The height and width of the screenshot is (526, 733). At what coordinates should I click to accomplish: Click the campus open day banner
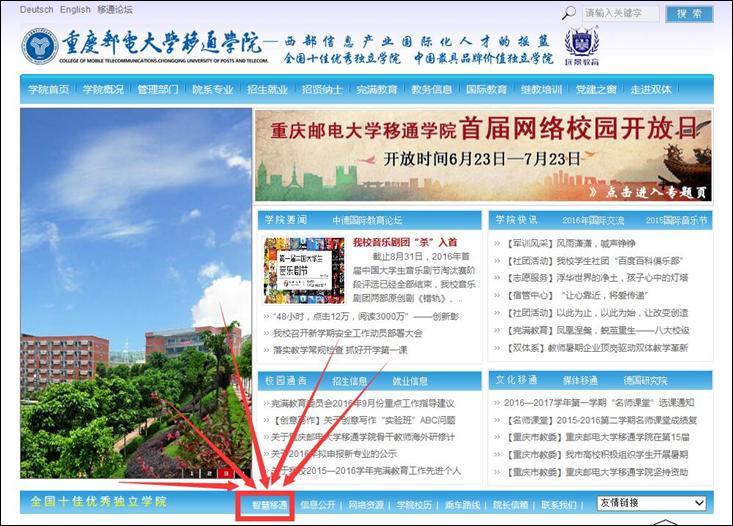pos(482,155)
